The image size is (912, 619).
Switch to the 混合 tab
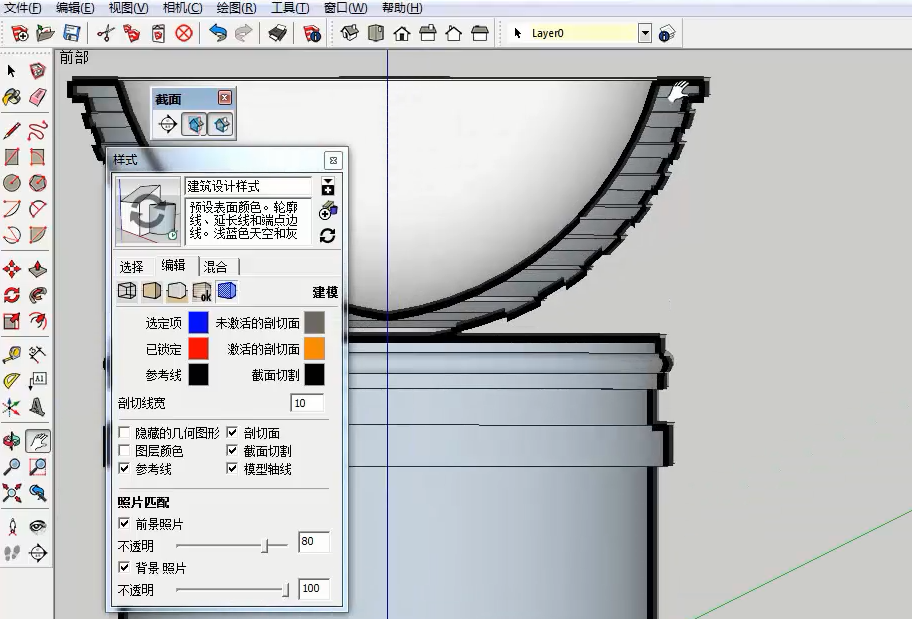216,266
